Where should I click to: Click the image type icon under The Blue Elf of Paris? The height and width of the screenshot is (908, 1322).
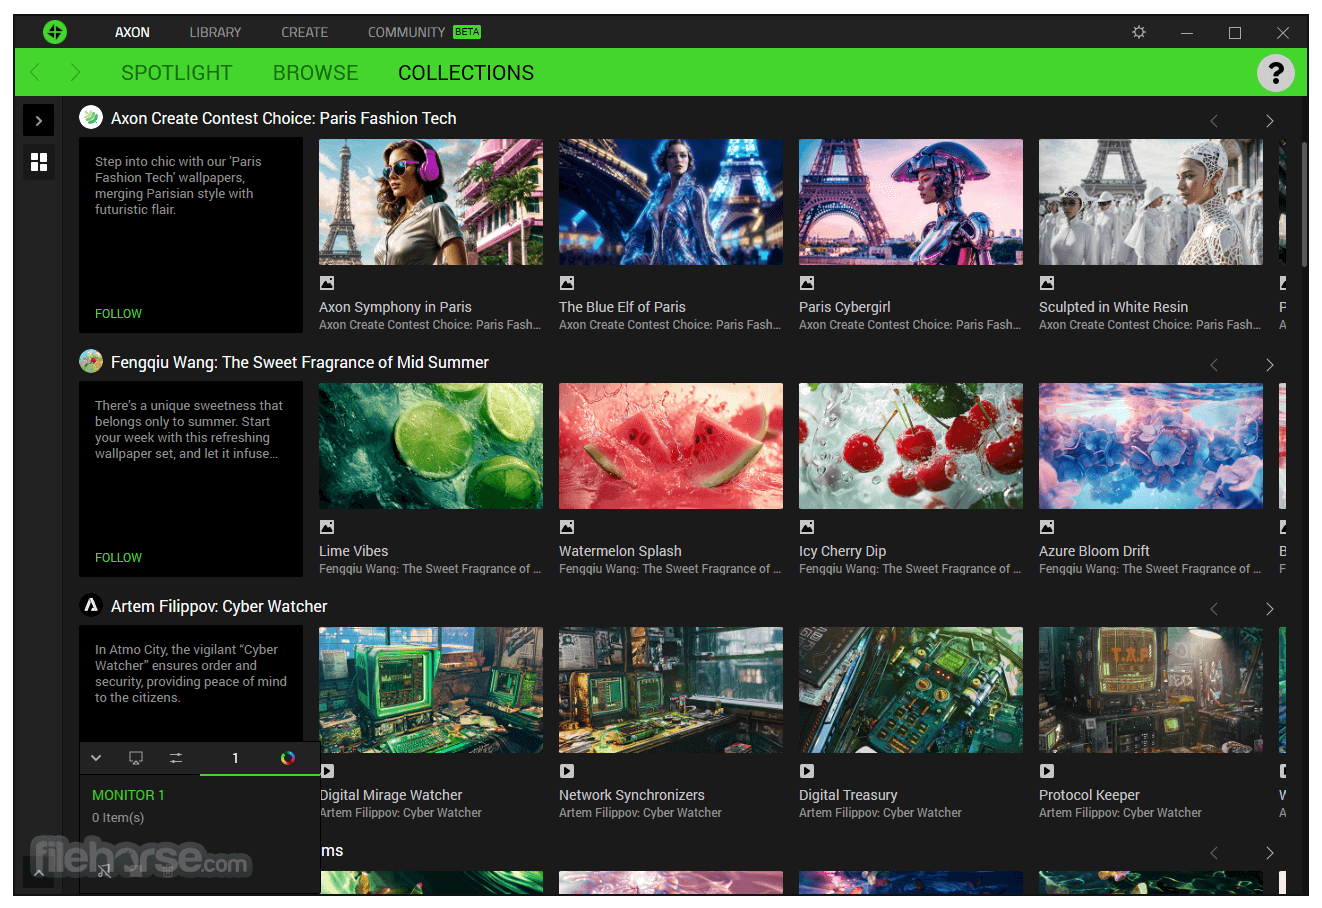[567, 283]
